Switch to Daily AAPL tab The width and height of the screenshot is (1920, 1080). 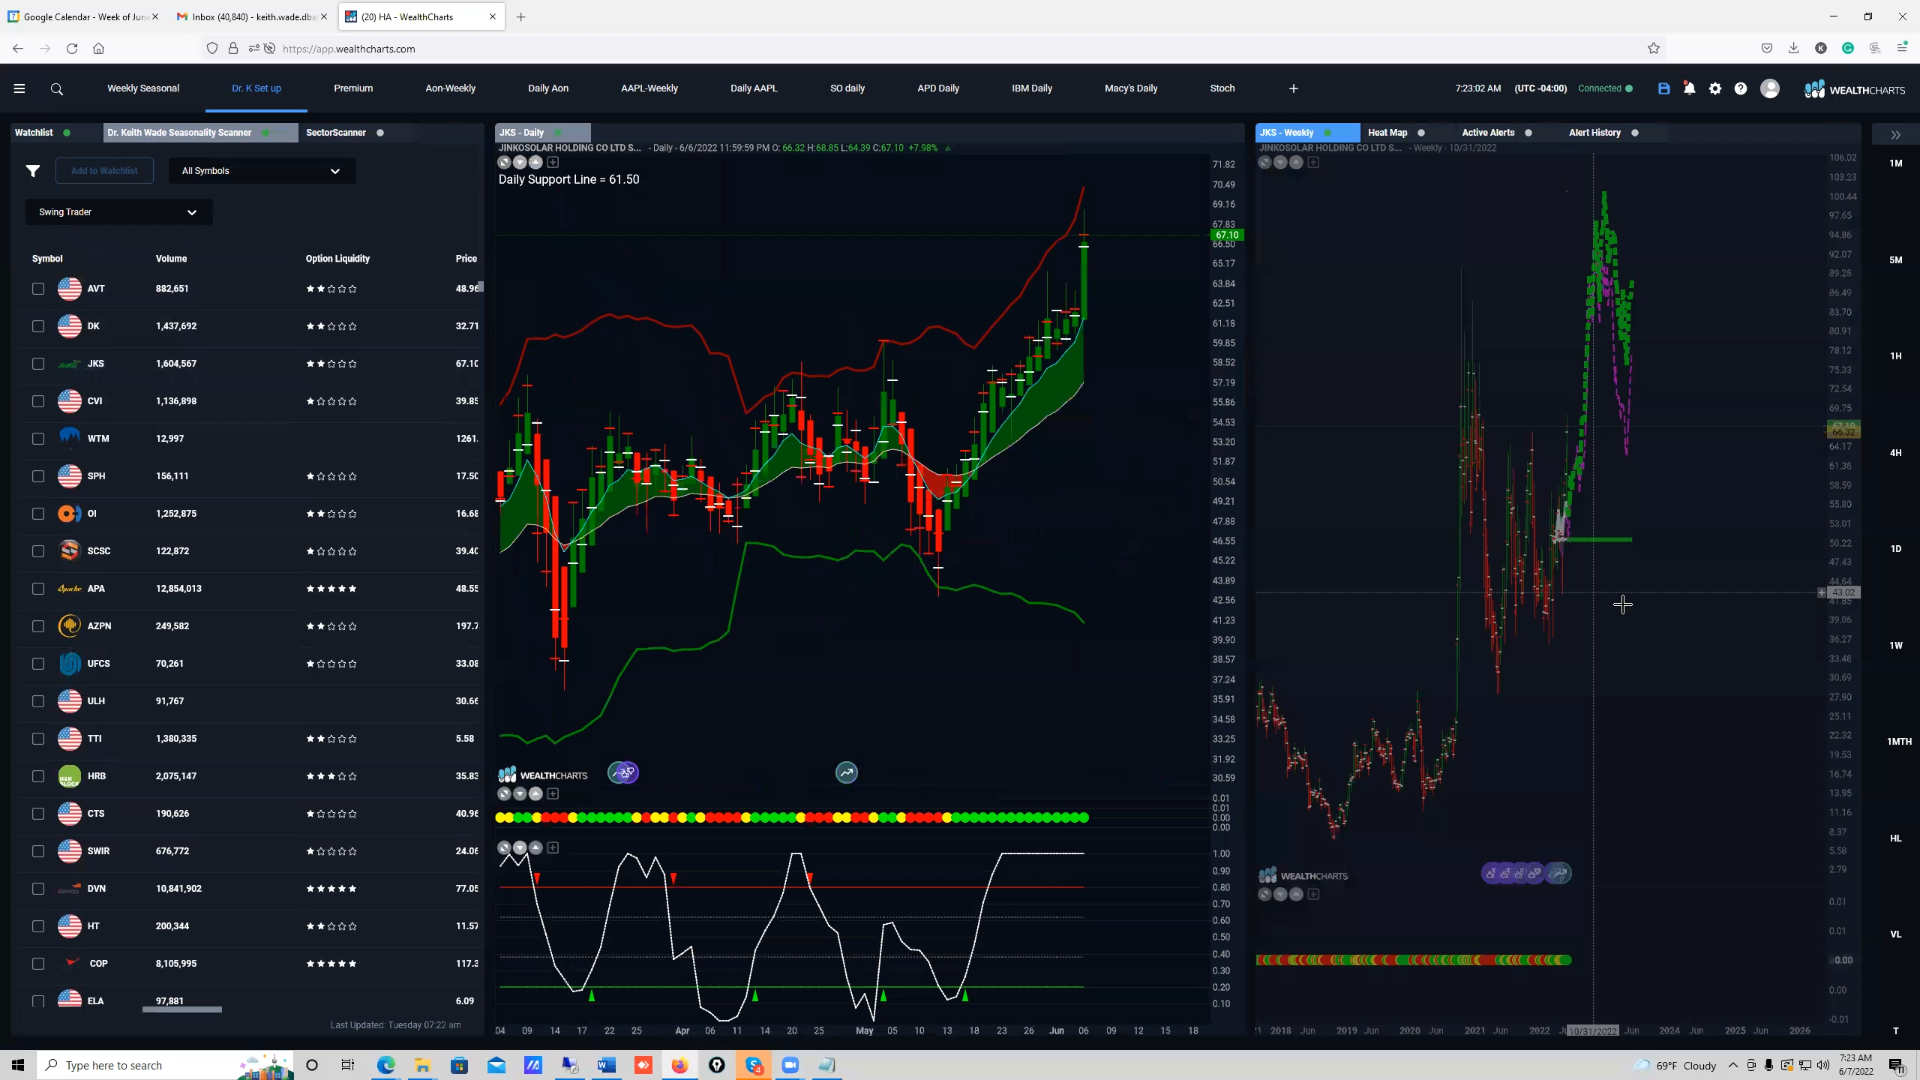coord(753,89)
